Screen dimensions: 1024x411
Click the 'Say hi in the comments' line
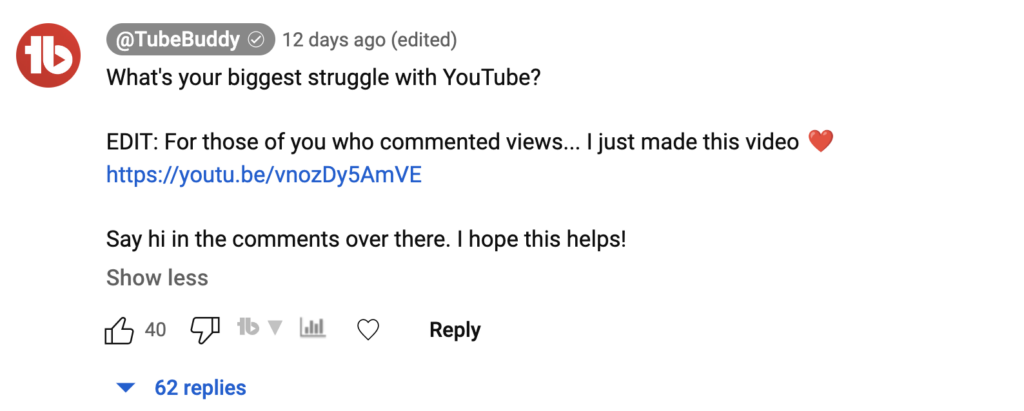[x=365, y=241]
